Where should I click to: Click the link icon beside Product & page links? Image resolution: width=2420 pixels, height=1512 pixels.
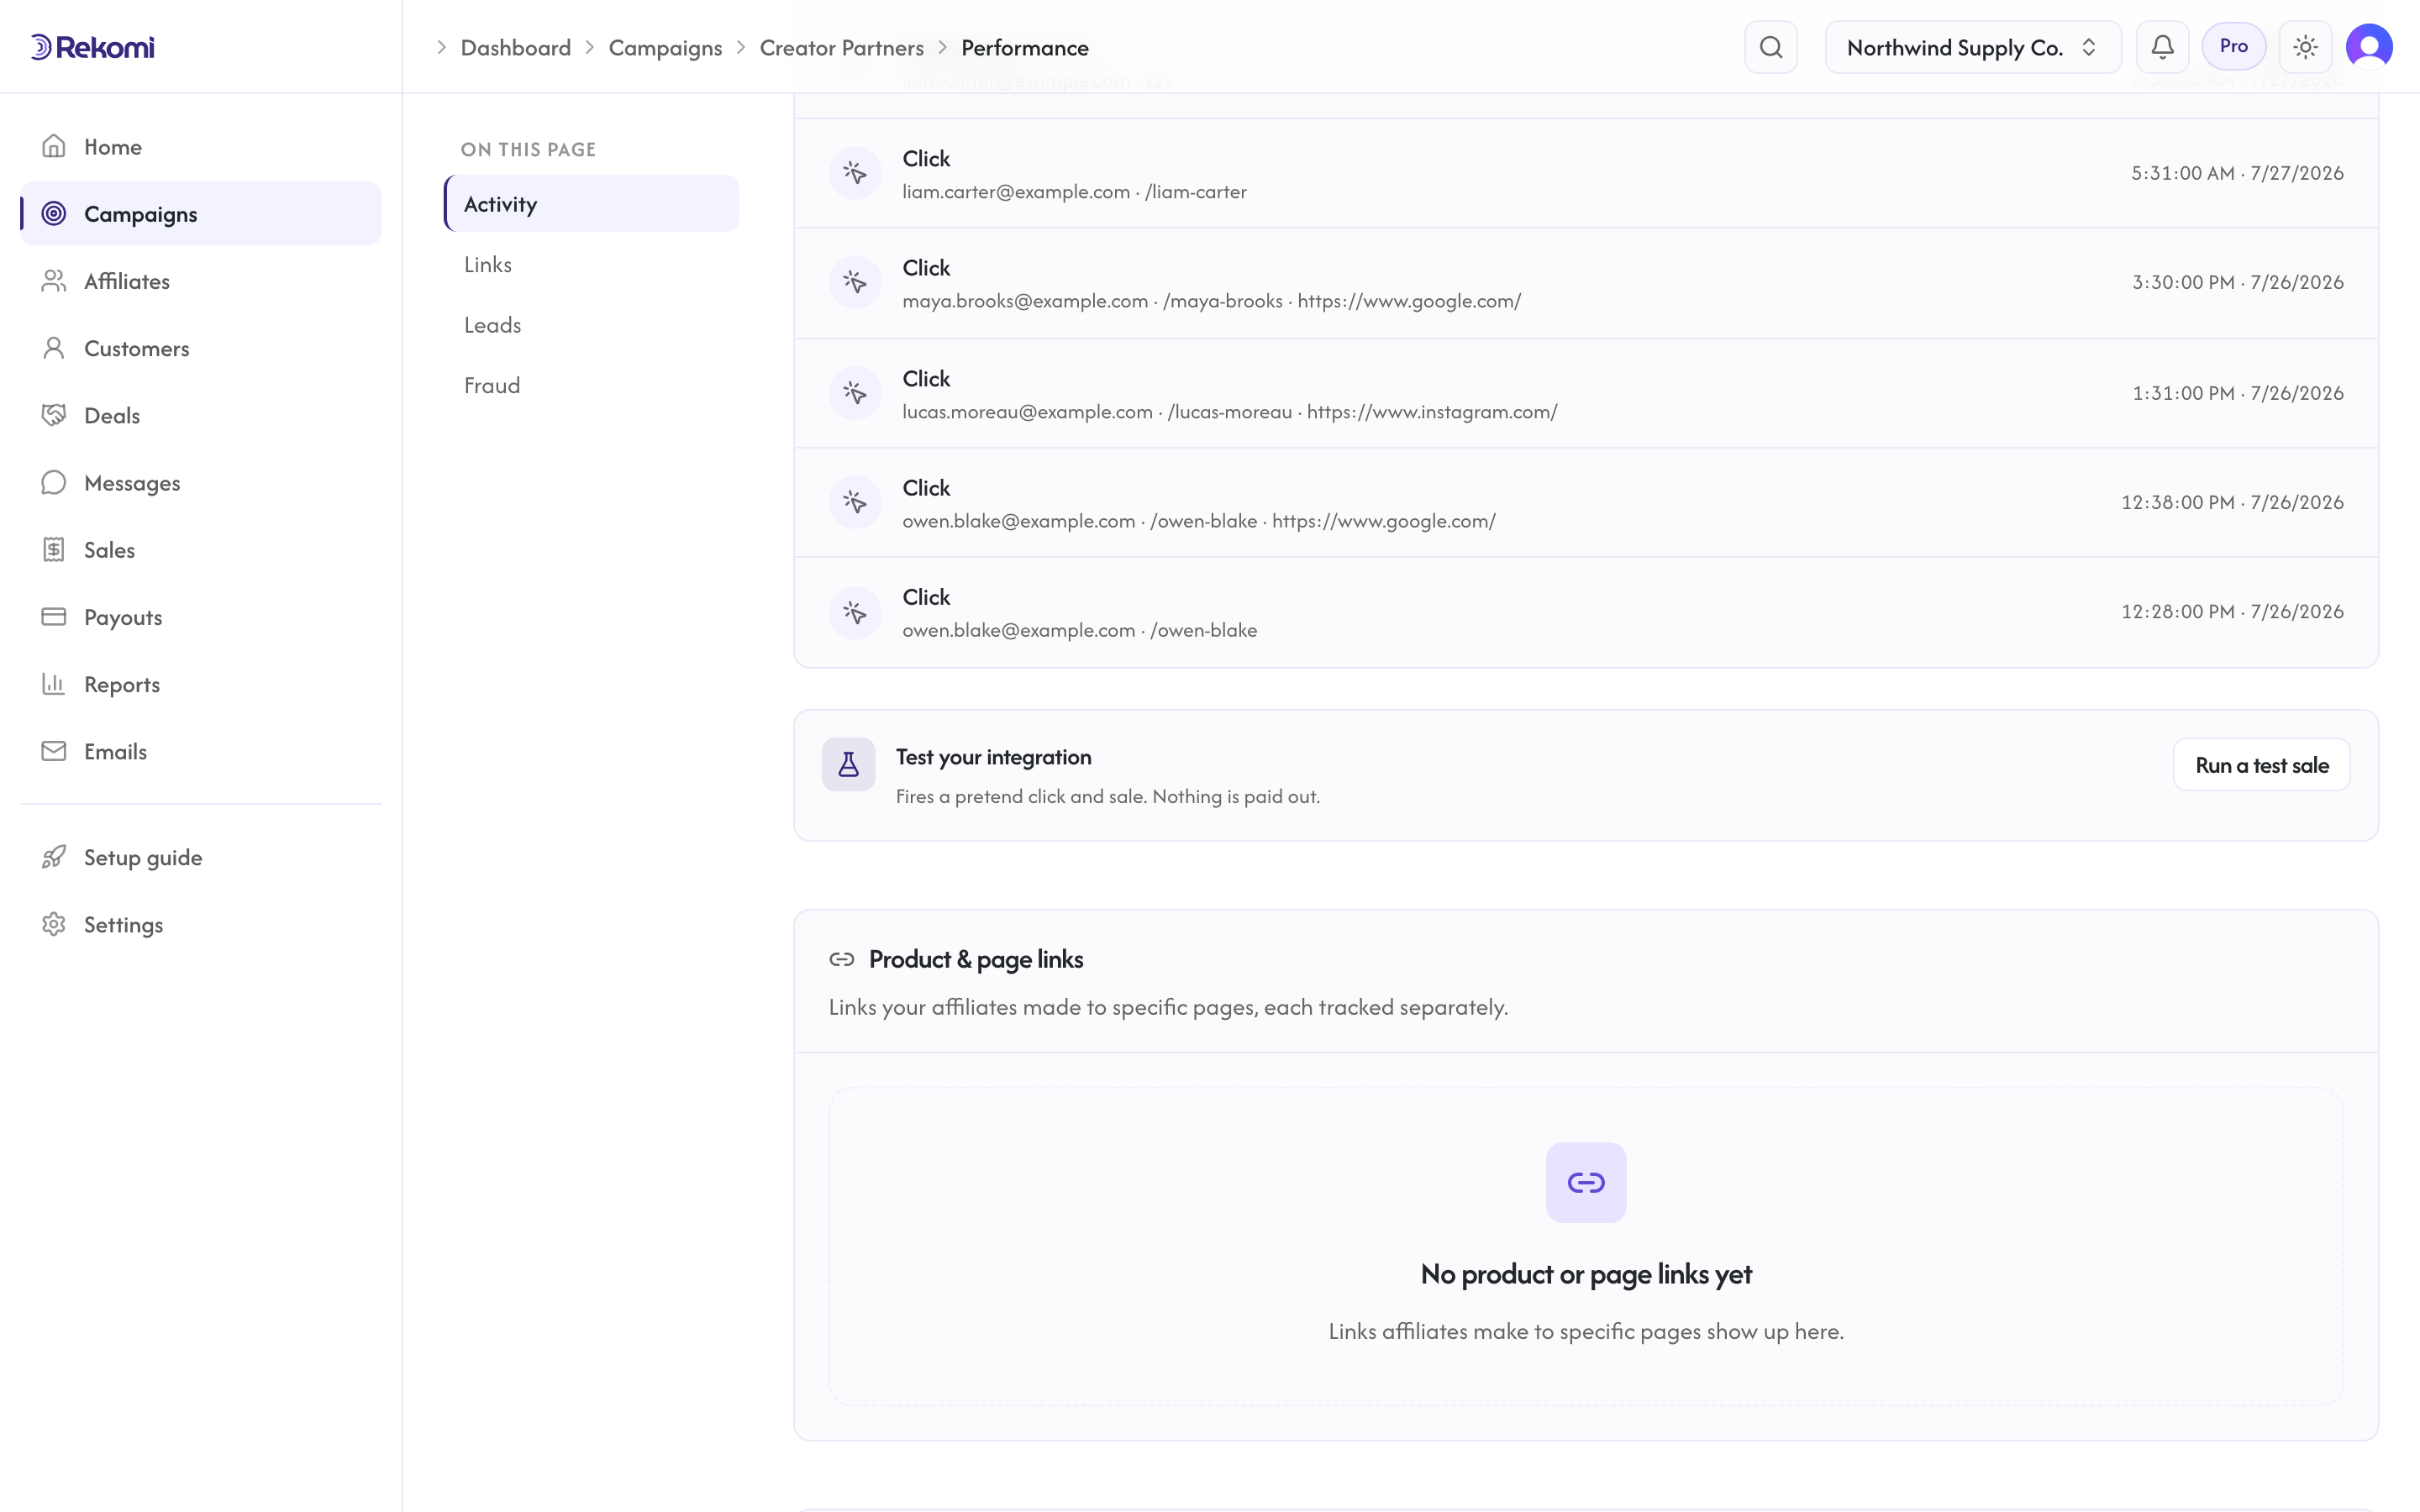[842, 959]
